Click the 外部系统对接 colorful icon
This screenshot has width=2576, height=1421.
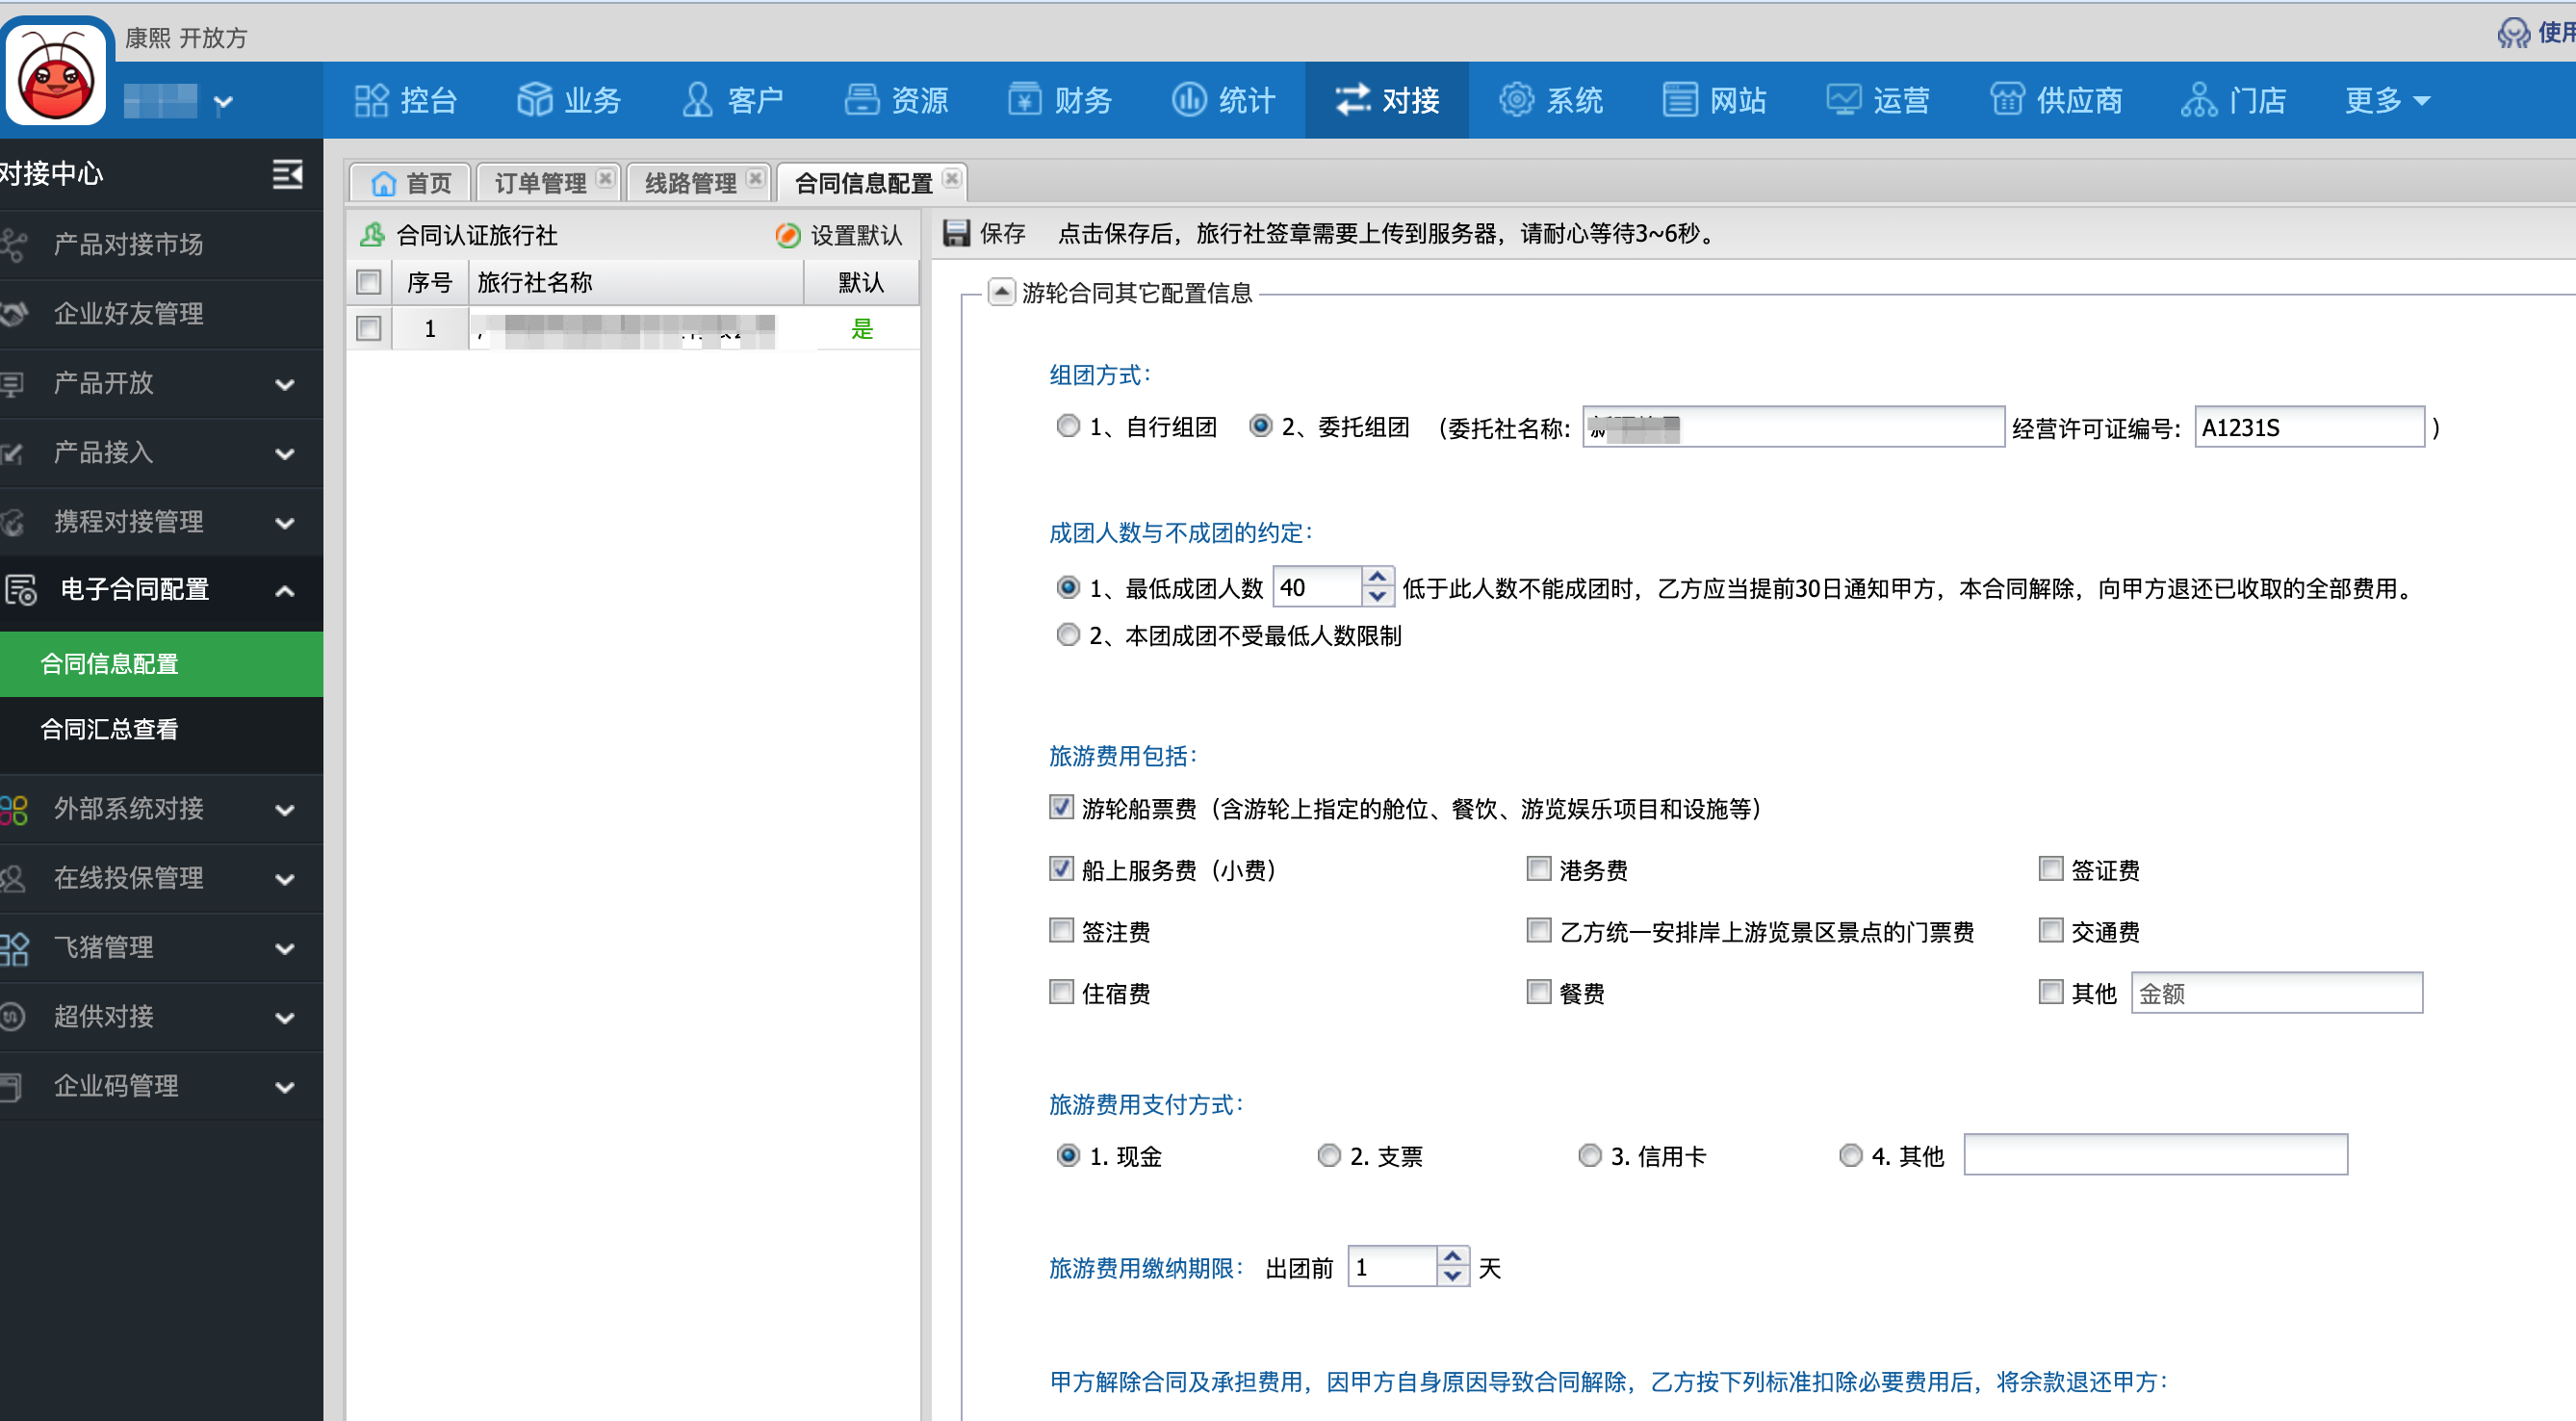coord(14,809)
